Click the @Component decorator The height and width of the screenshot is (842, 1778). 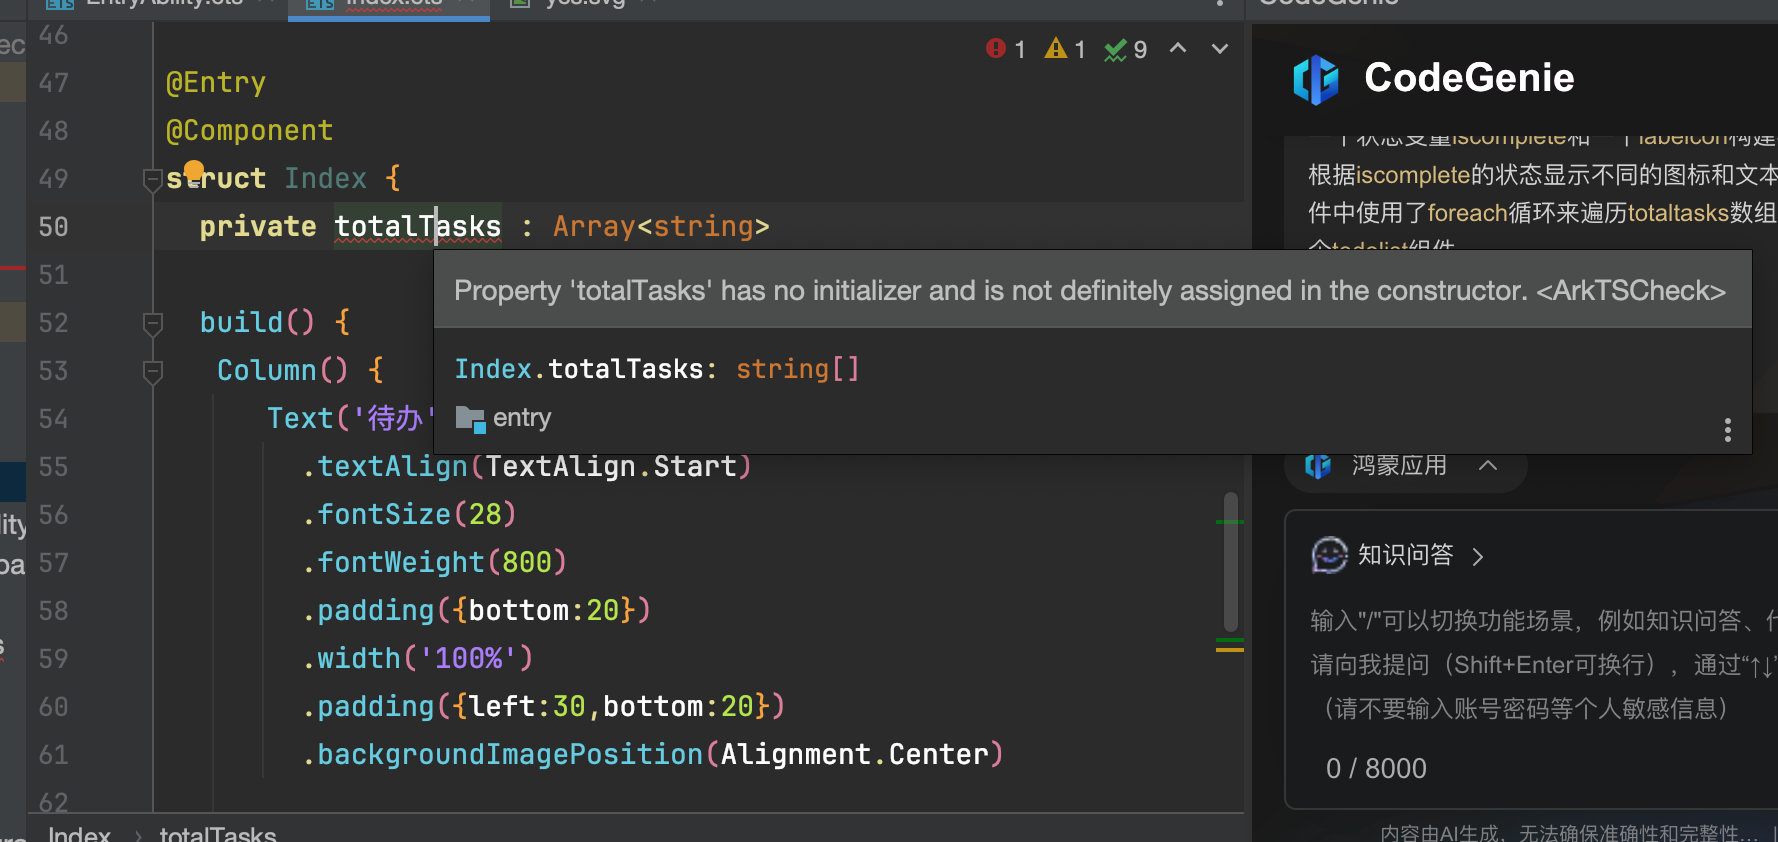[x=249, y=130]
